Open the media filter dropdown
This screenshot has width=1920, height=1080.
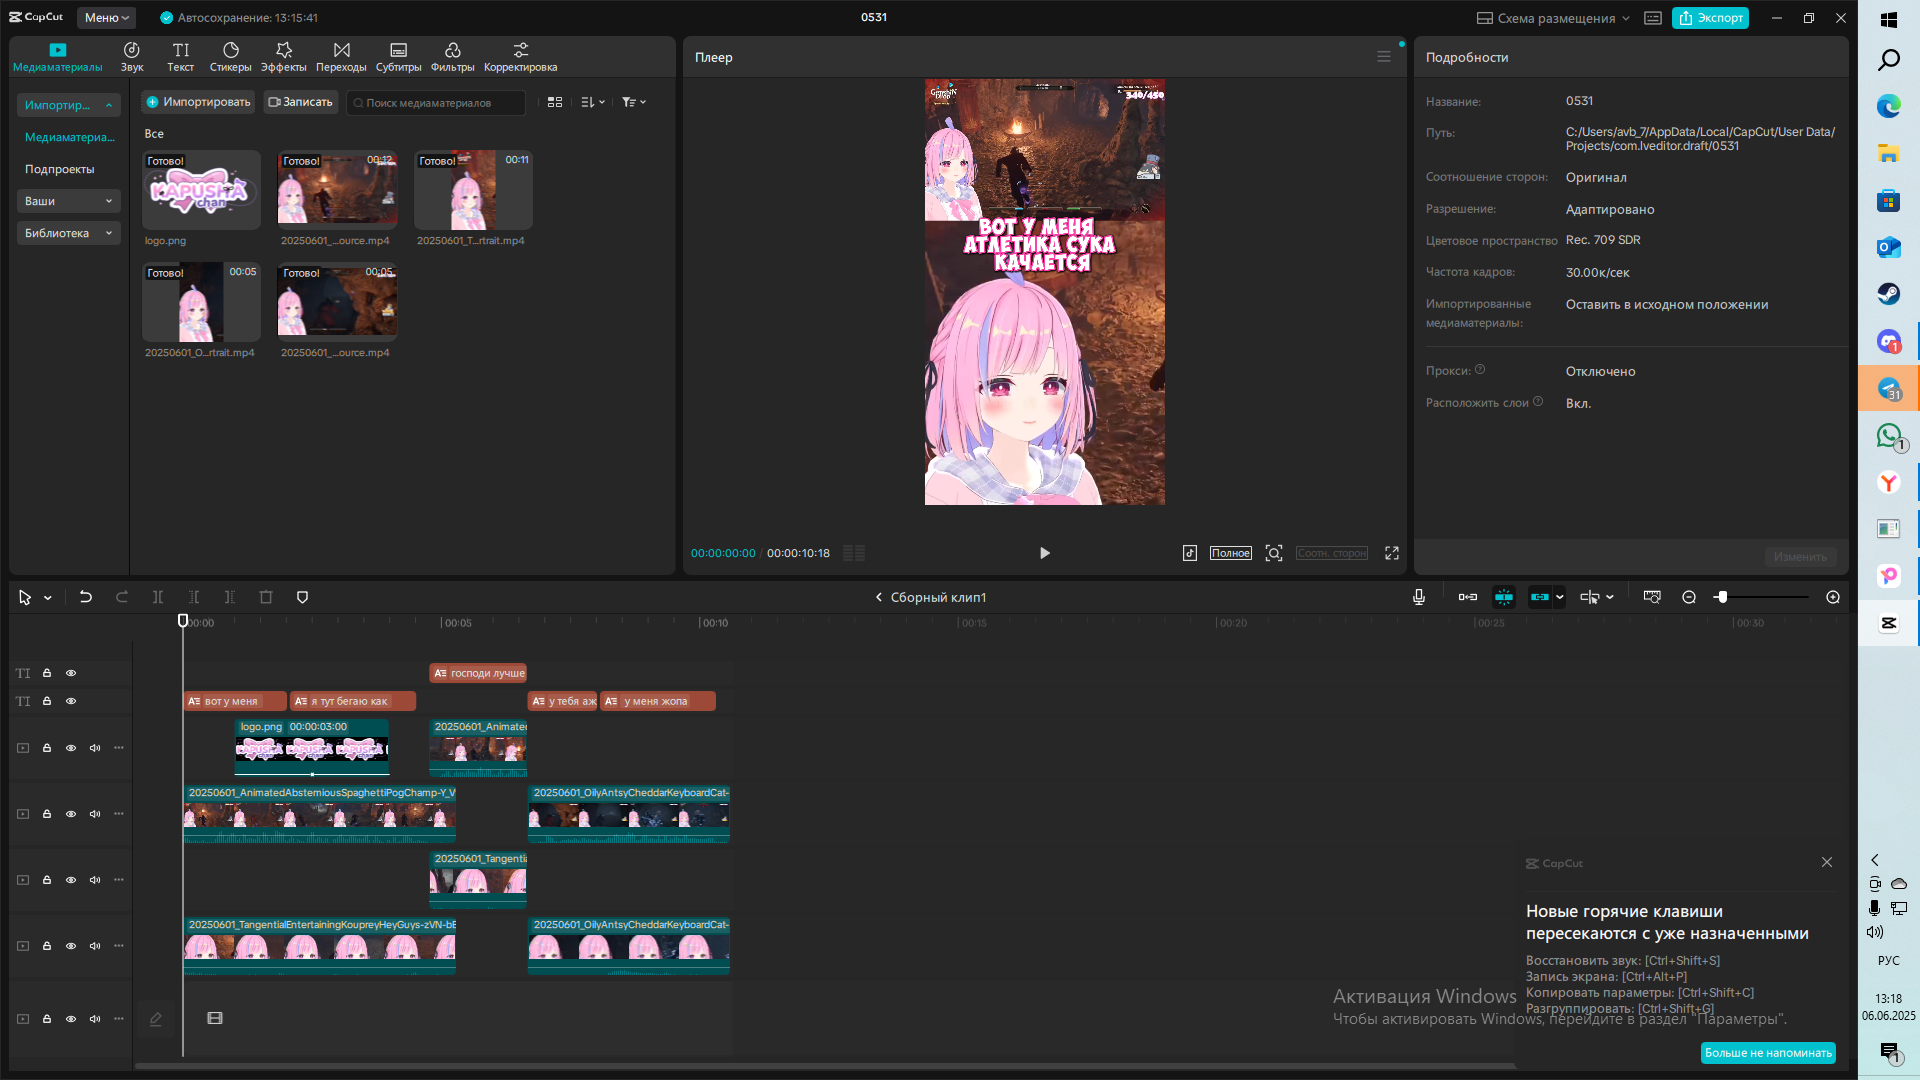[x=634, y=102]
